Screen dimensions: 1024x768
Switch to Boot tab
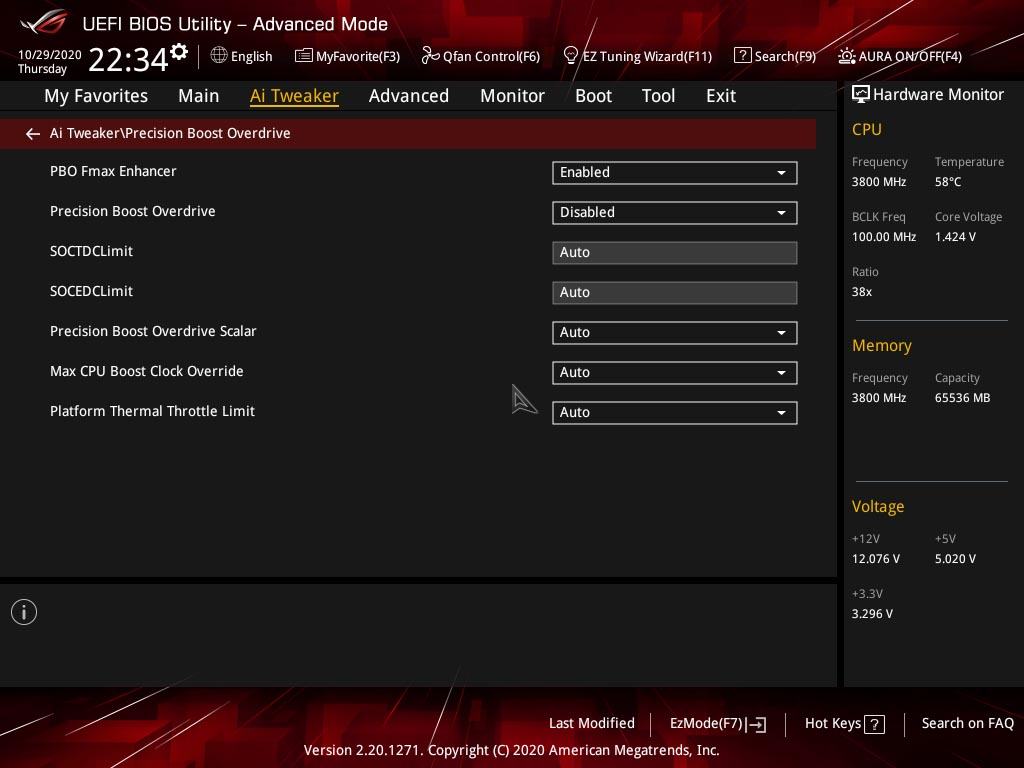coord(594,96)
